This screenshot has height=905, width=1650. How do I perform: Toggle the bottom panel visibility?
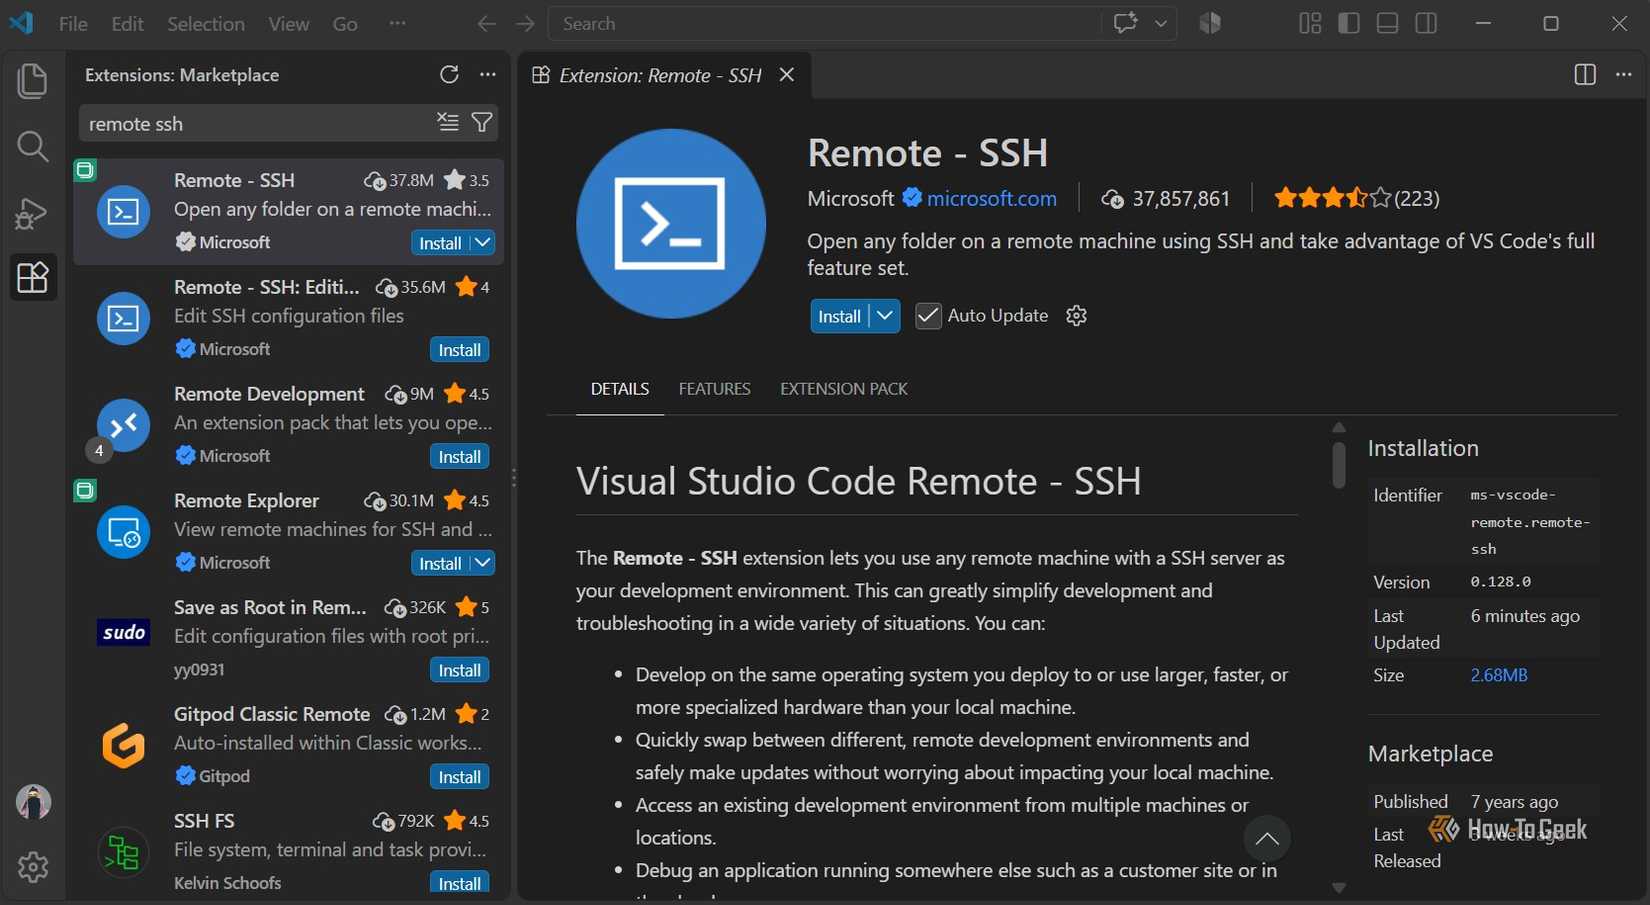pos(1387,23)
